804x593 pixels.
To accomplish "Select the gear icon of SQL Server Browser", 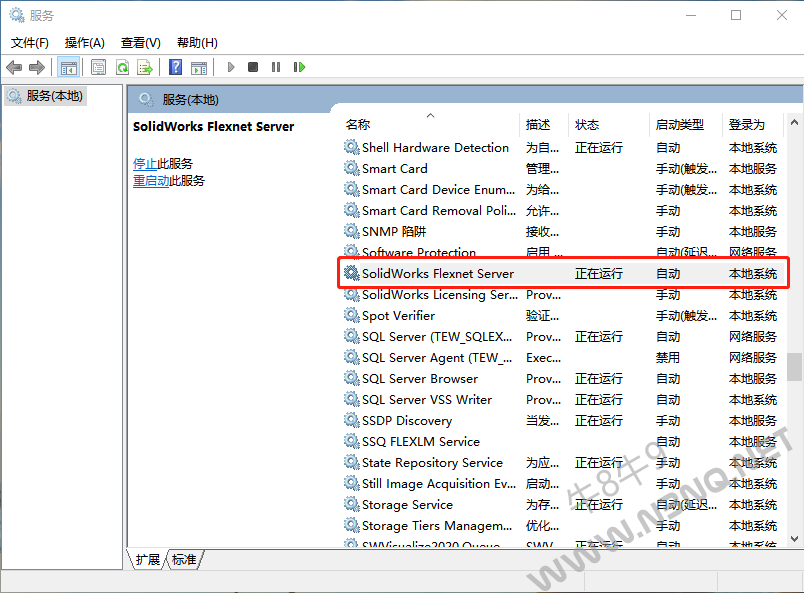I will (x=351, y=379).
